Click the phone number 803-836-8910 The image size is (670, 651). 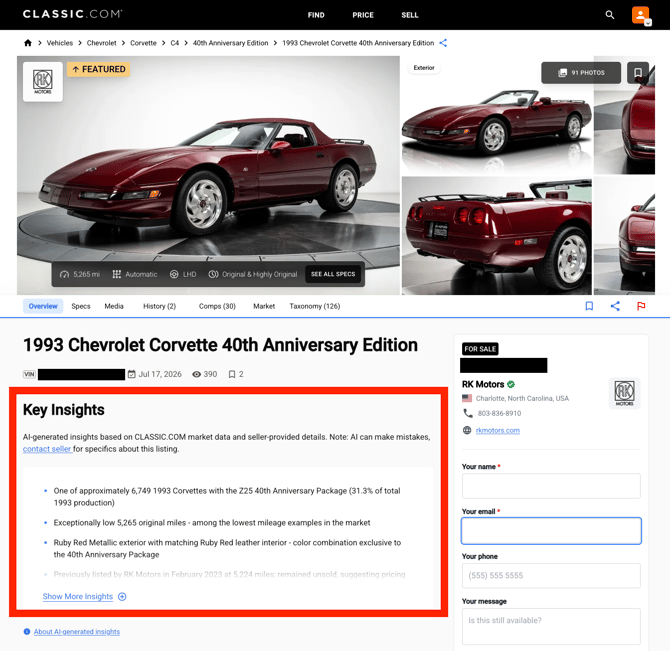point(499,413)
